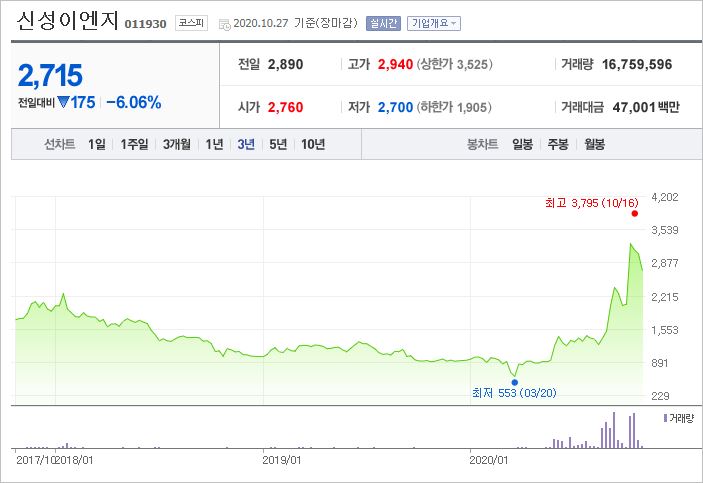Switch to the 주봉 candlestick chart

click(558, 144)
